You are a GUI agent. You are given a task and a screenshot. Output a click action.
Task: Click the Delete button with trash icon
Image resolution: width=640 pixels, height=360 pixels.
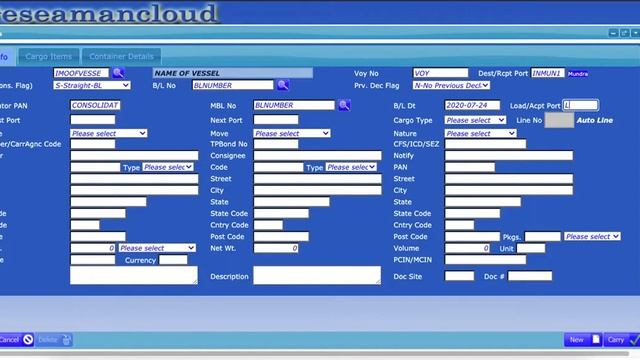(x=54, y=340)
